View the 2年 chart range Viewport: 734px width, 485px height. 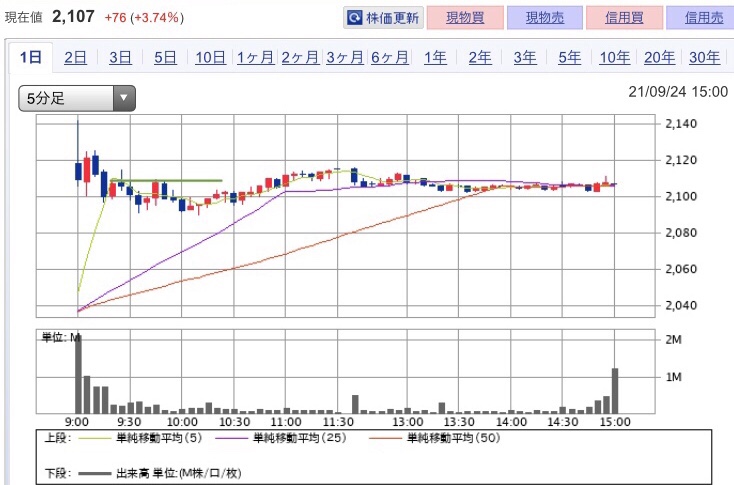[480, 58]
